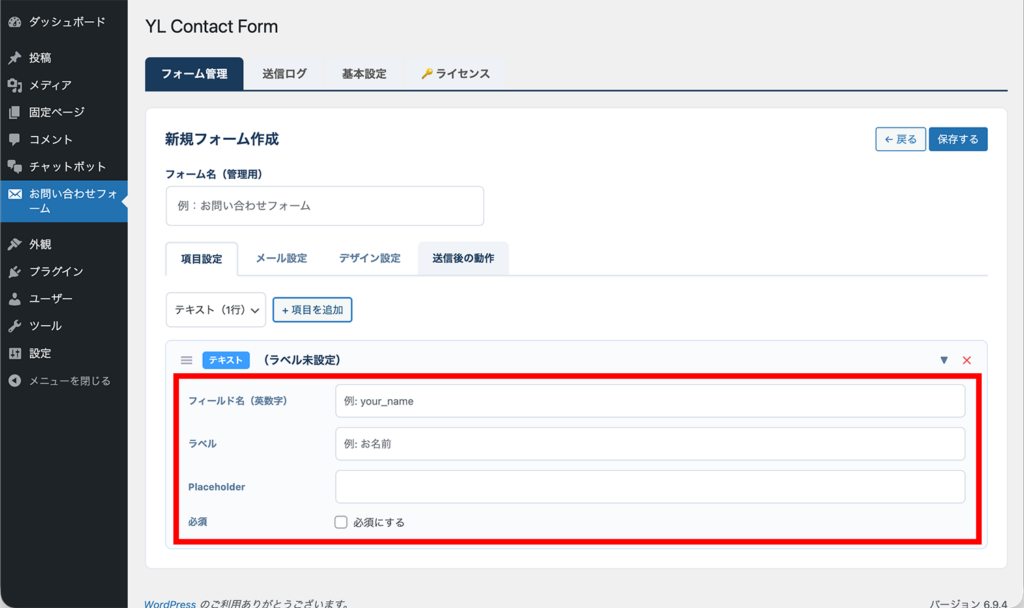Collapse the field panel with triangle arrow
The width and height of the screenshot is (1024, 608).
(x=944, y=360)
